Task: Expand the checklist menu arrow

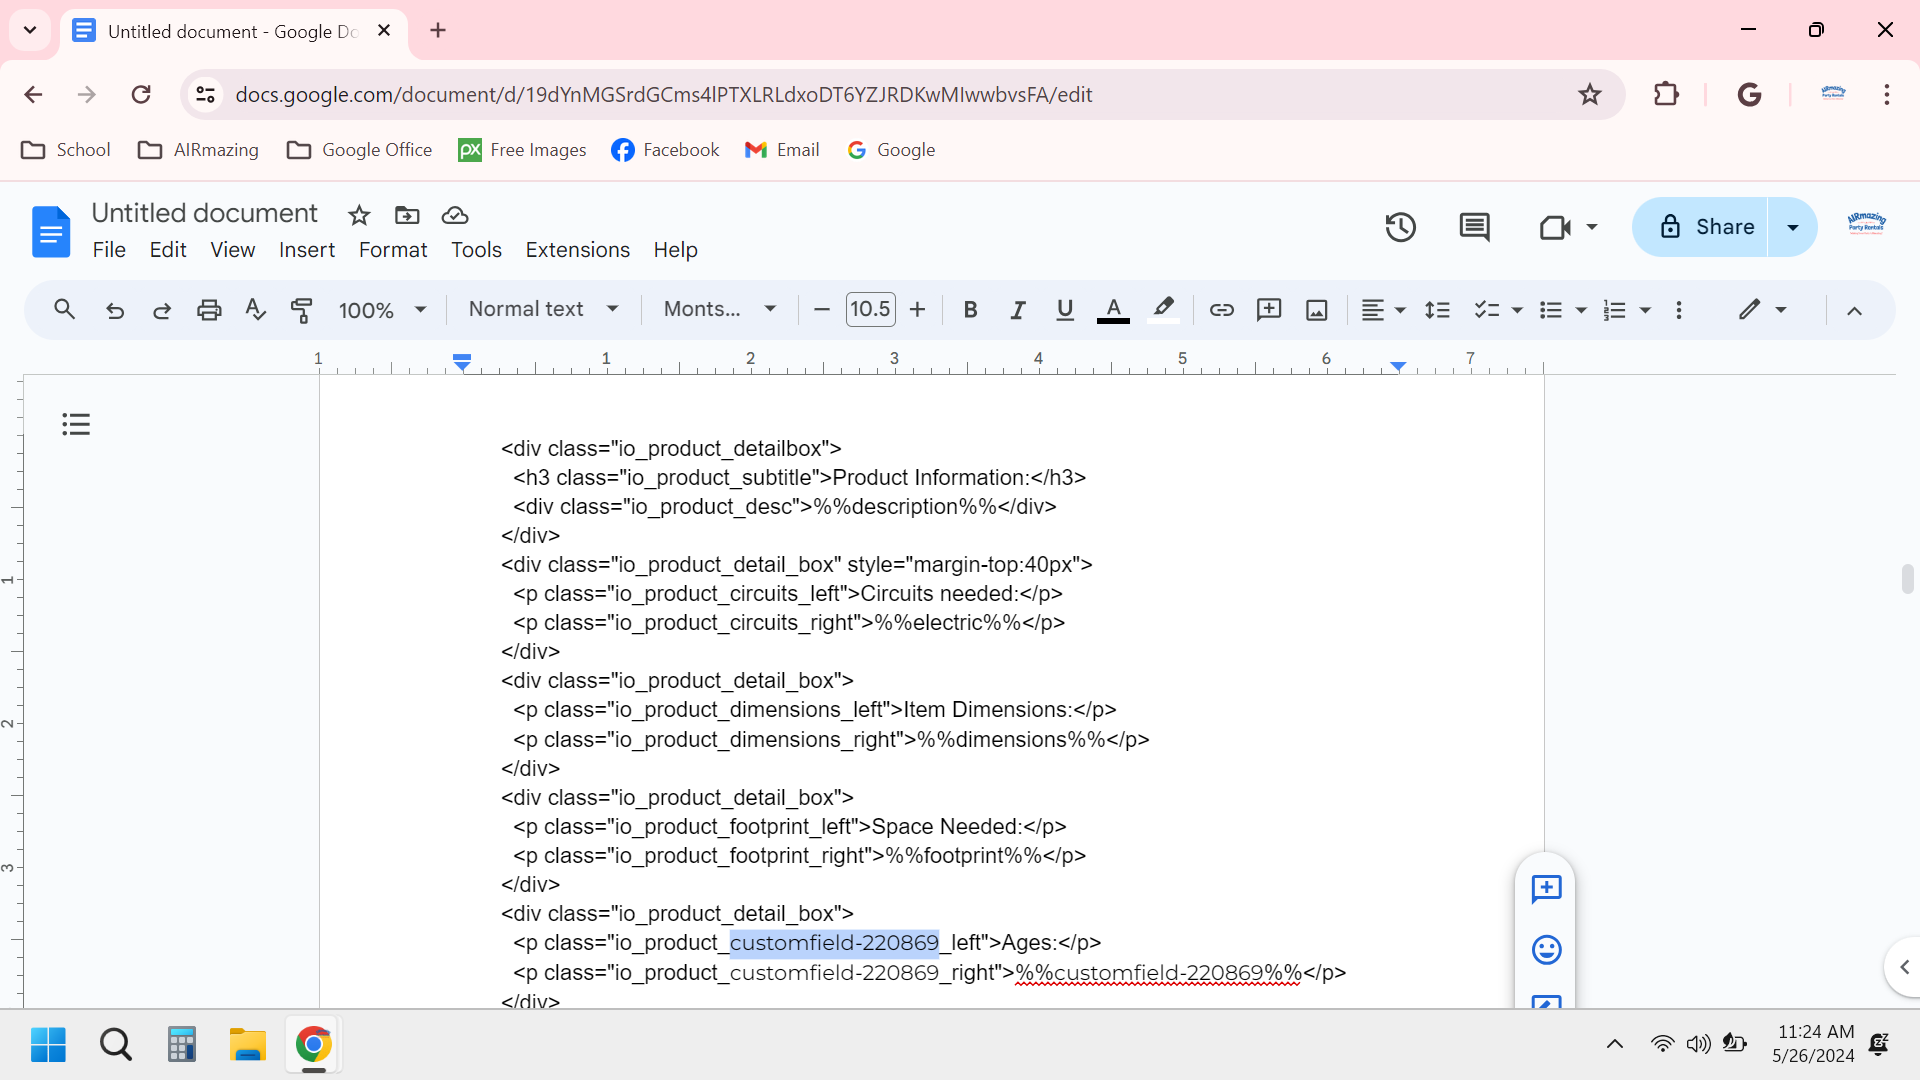Action: point(1517,310)
